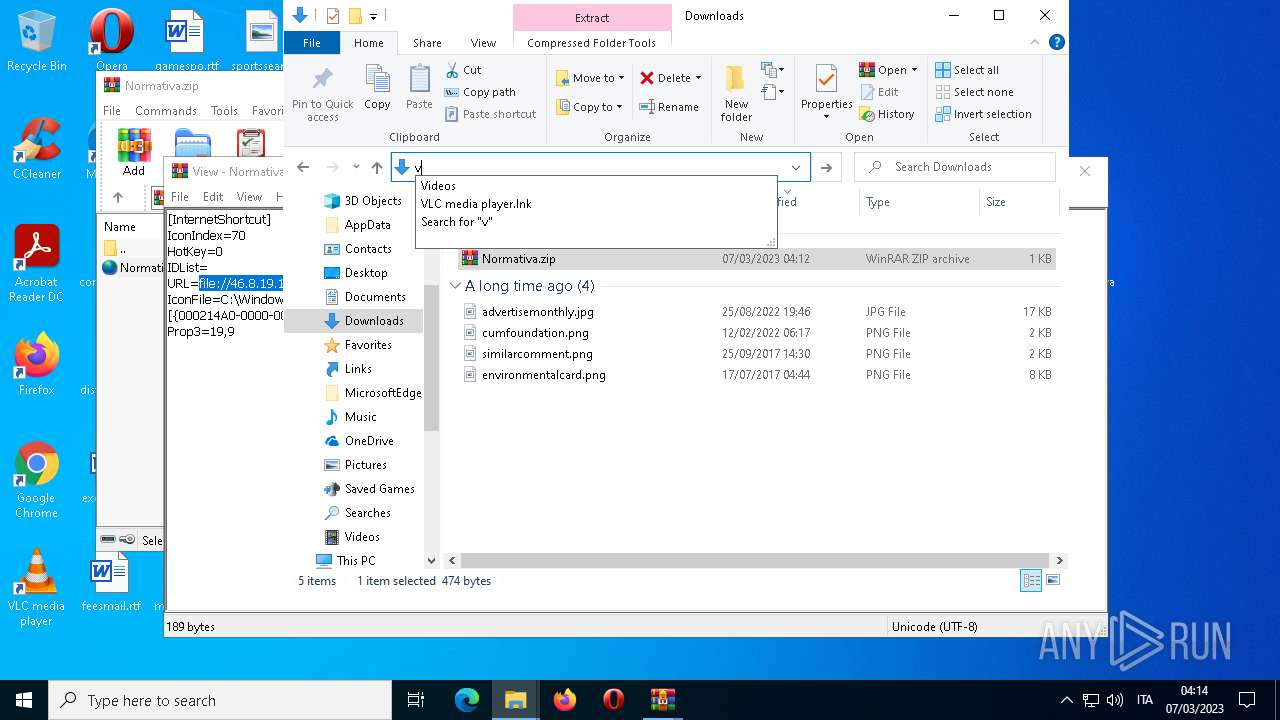
Task: Click the Go to arrow button
Action: click(826, 168)
